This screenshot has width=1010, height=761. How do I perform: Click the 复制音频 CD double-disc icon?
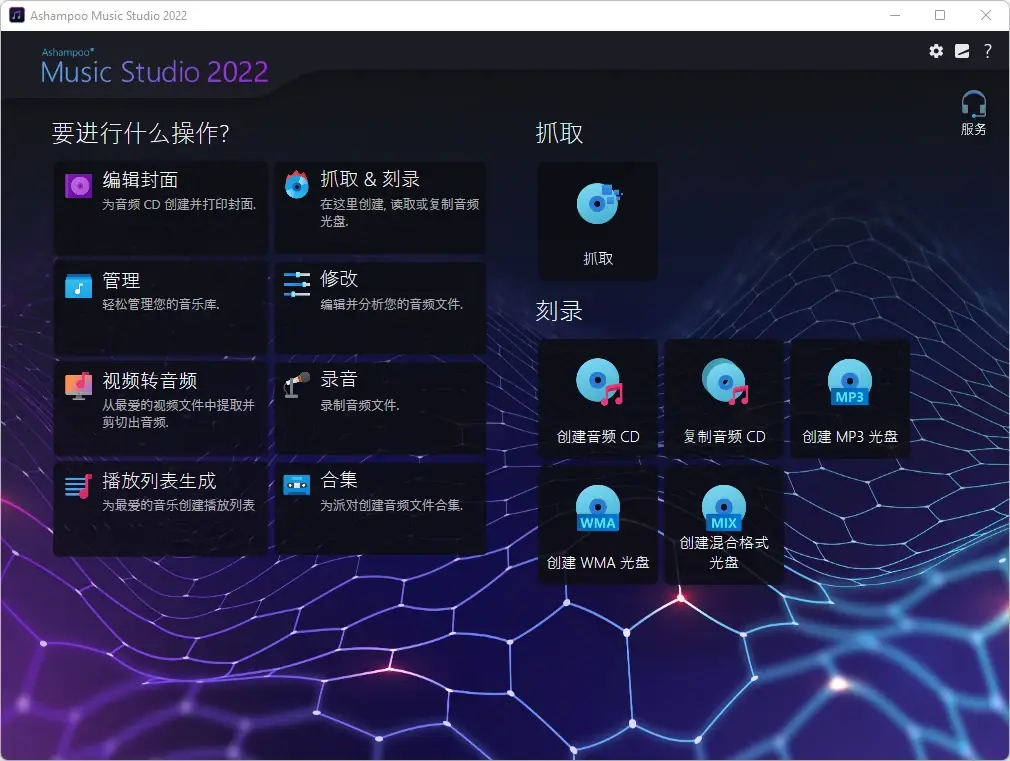coord(725,381)
